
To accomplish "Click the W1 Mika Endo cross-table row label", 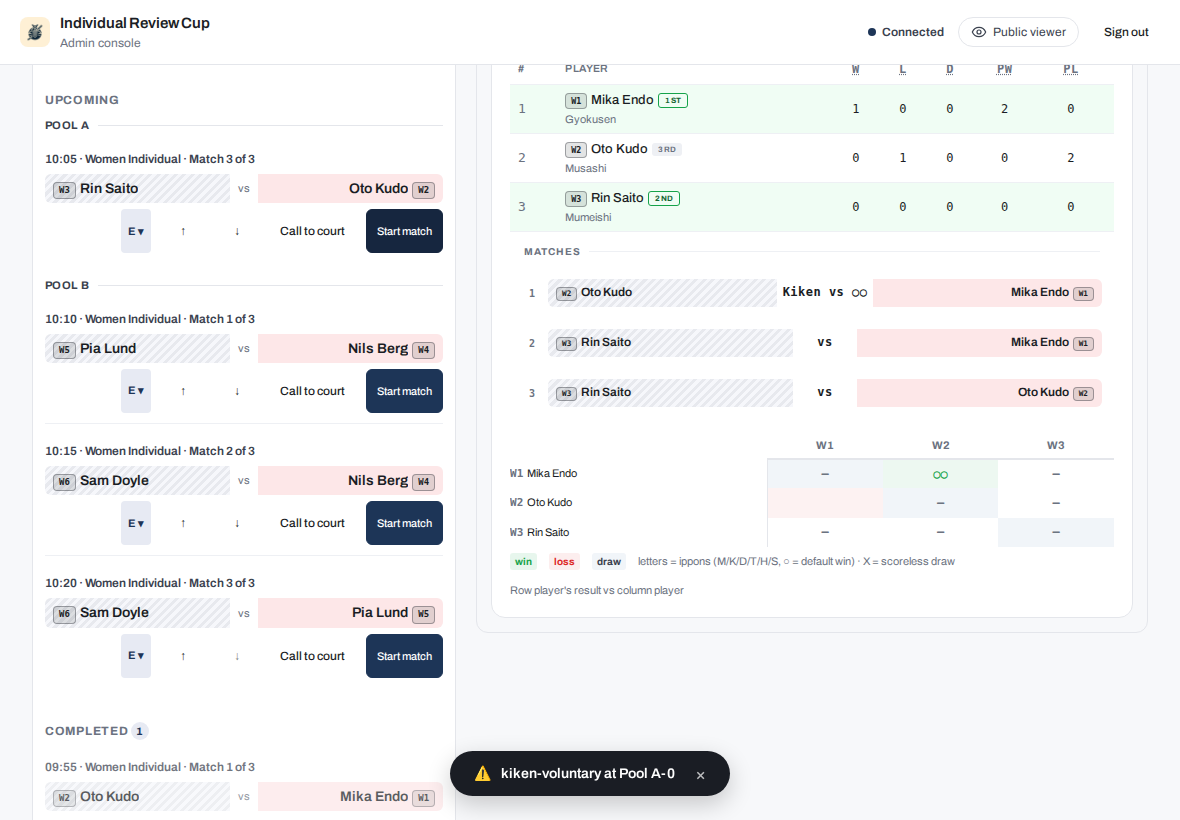I will coord(543,473).
